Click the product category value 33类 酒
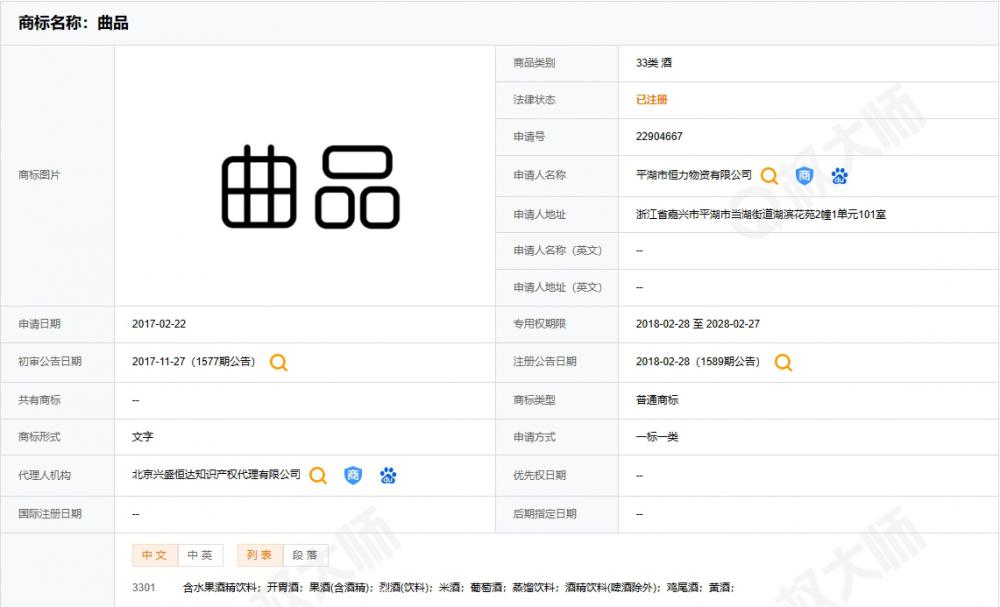 (x=654, y=62)
